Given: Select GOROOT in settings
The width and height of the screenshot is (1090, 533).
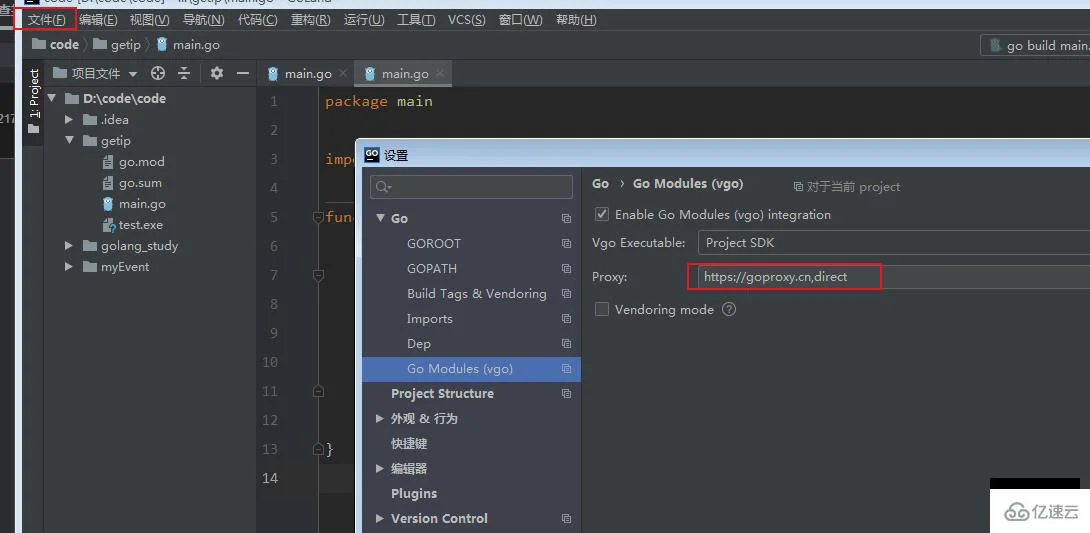Looking at the screenshot, I should tap(434, 243).
